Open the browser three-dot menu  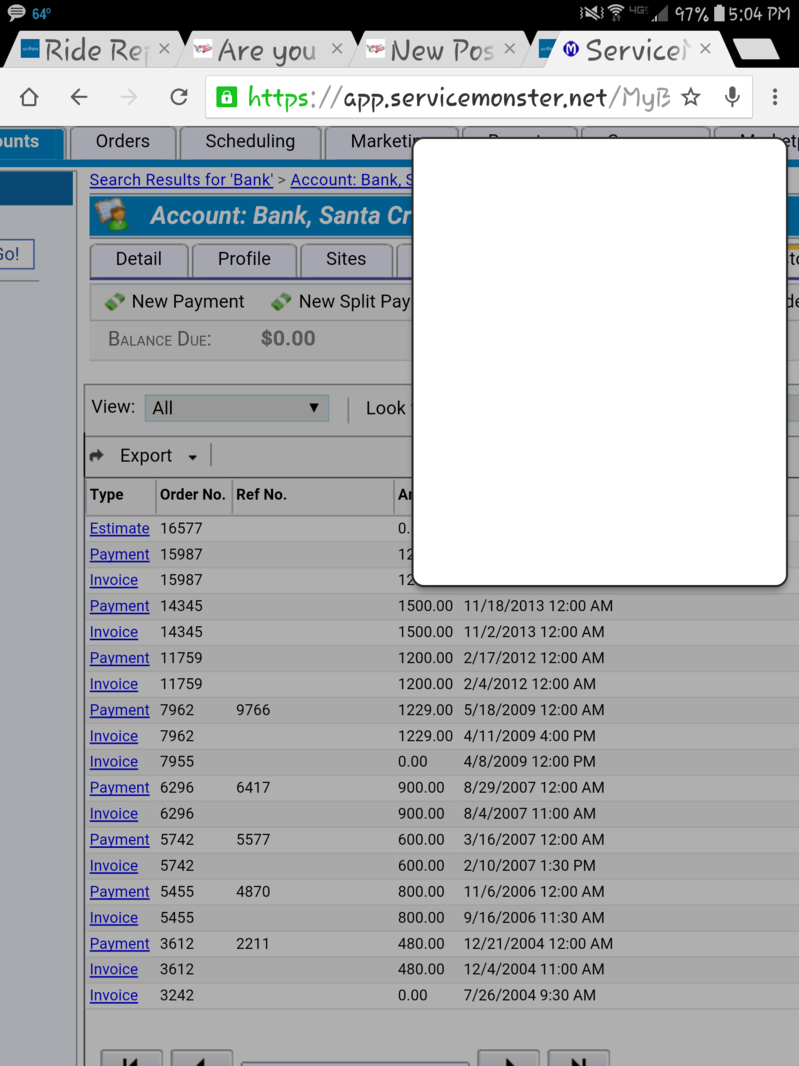[775, 97]
